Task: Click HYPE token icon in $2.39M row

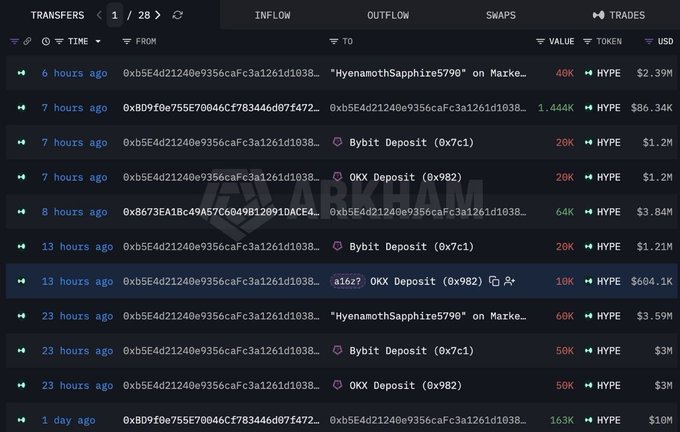Action: pos(588,73)
